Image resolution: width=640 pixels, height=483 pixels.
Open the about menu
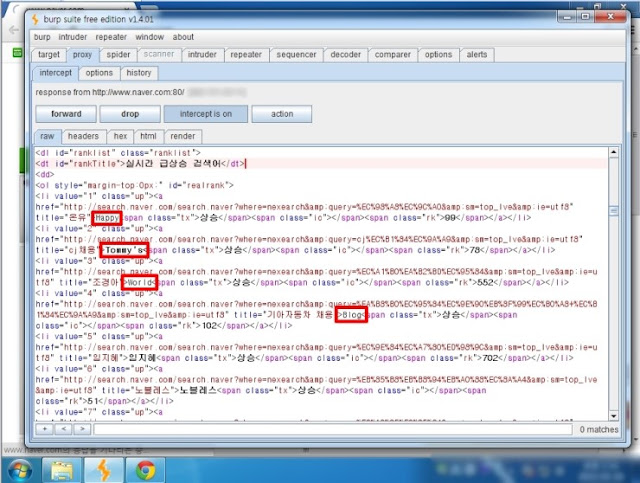tap(183, 37)
